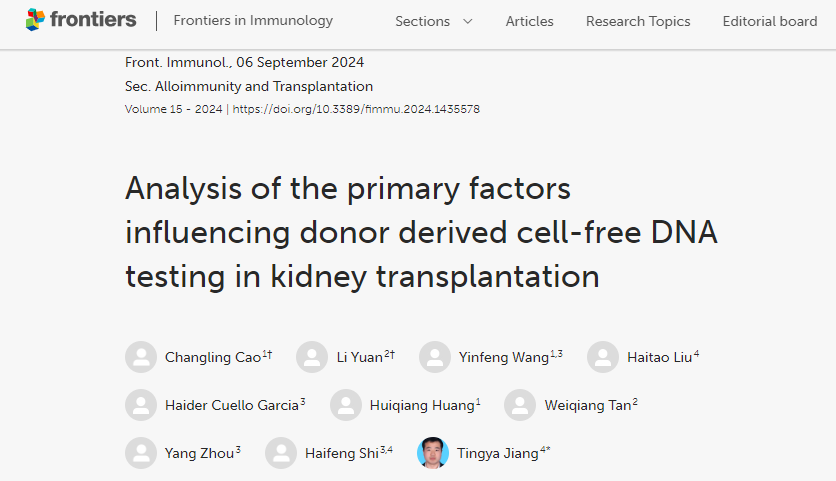
Task: Click Weiqiang Tan's avatar icon
Action: tap(520, 405)
